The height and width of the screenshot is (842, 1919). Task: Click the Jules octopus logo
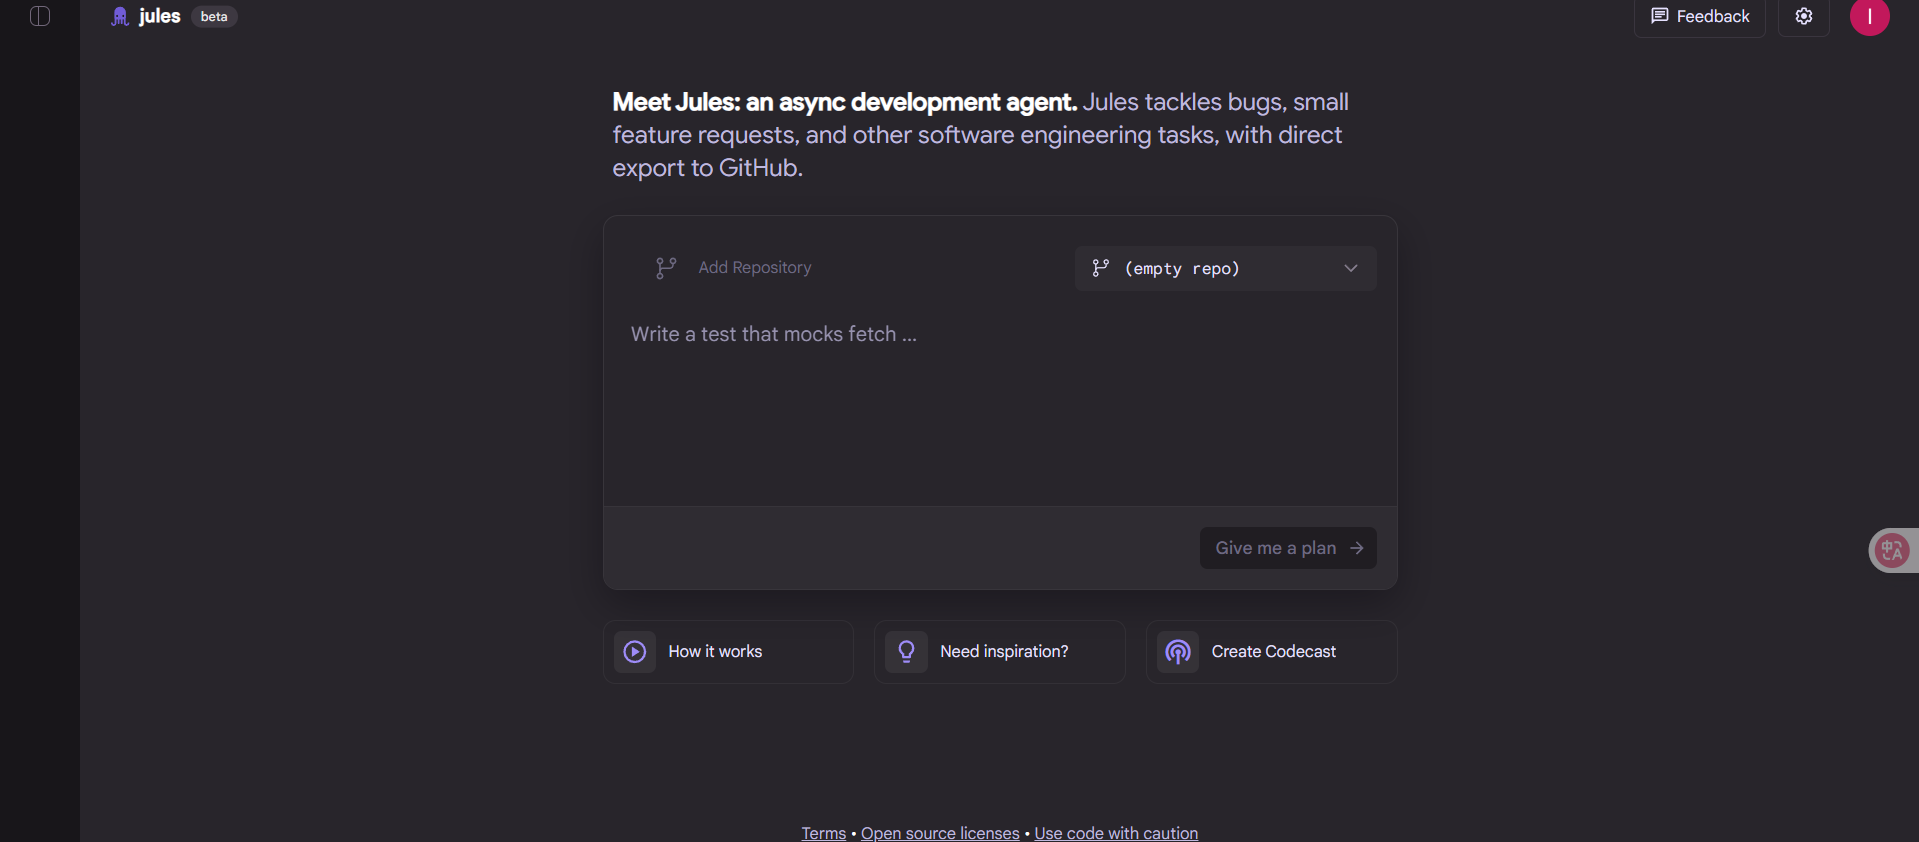tap(120, 16)
